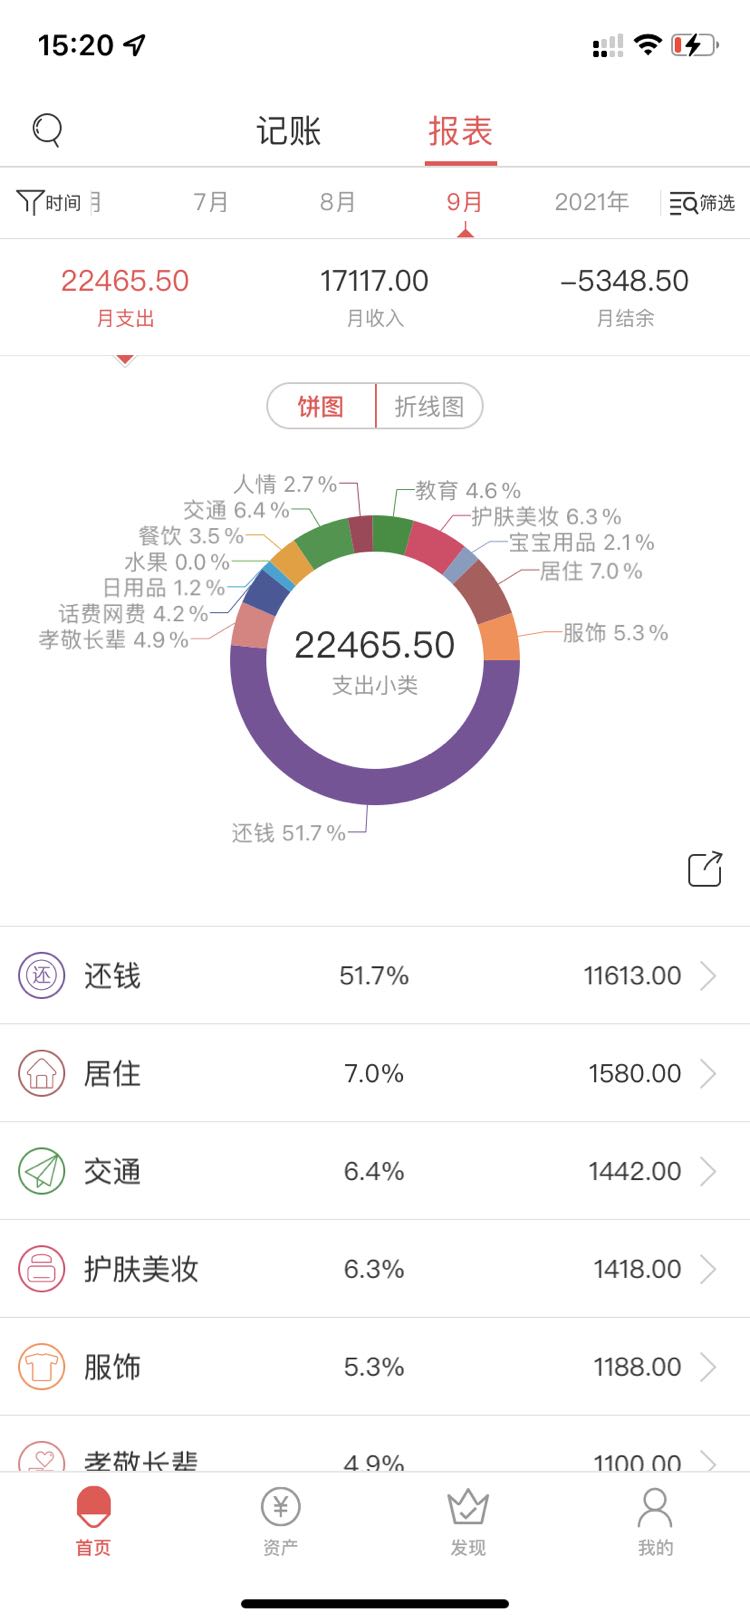Switch chart to 折线图 view

tap(429, 406)
